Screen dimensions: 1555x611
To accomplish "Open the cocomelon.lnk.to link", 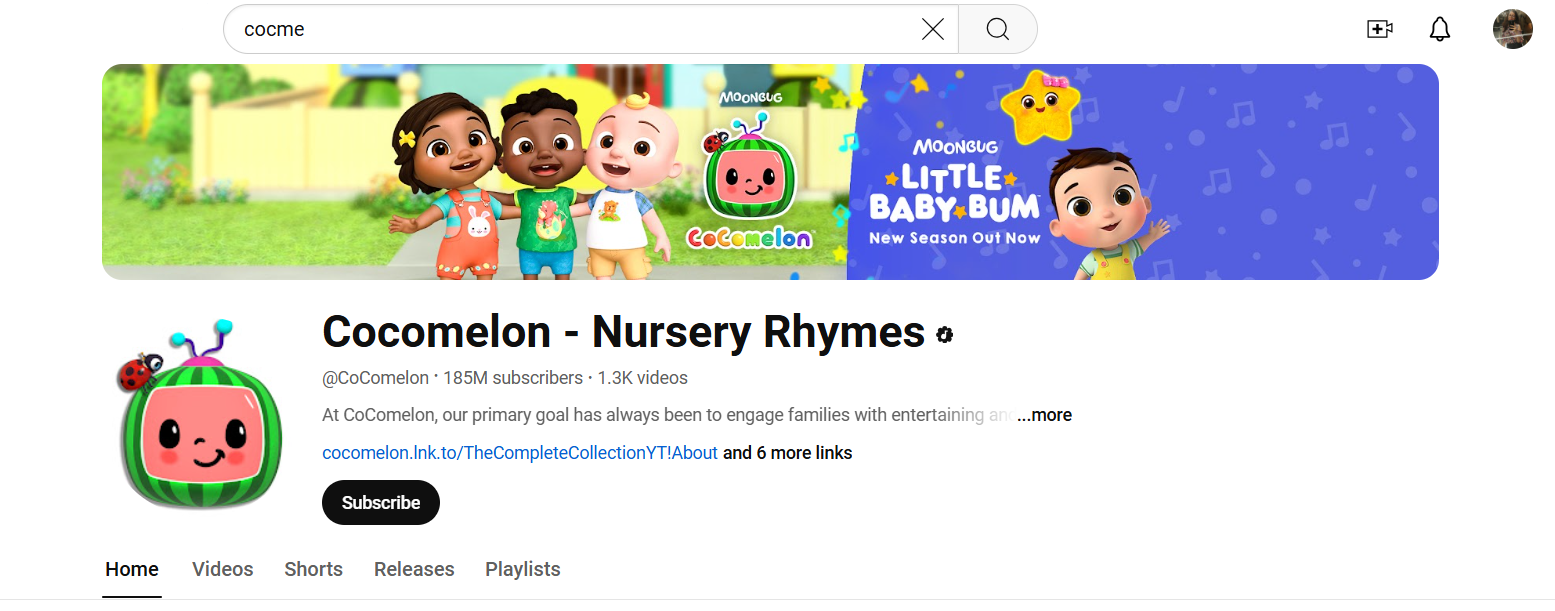I will (x=518, y=452).
